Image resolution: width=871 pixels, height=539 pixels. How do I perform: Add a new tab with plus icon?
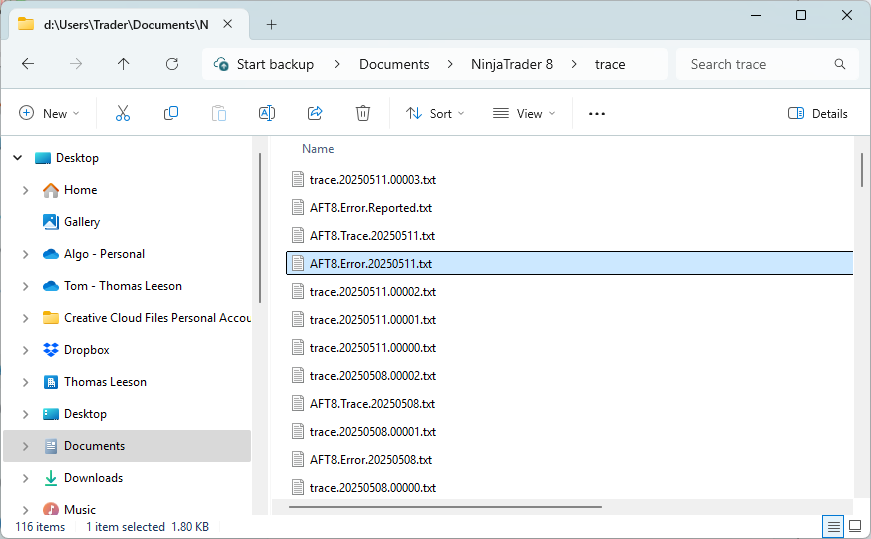[x=271, y=24]
